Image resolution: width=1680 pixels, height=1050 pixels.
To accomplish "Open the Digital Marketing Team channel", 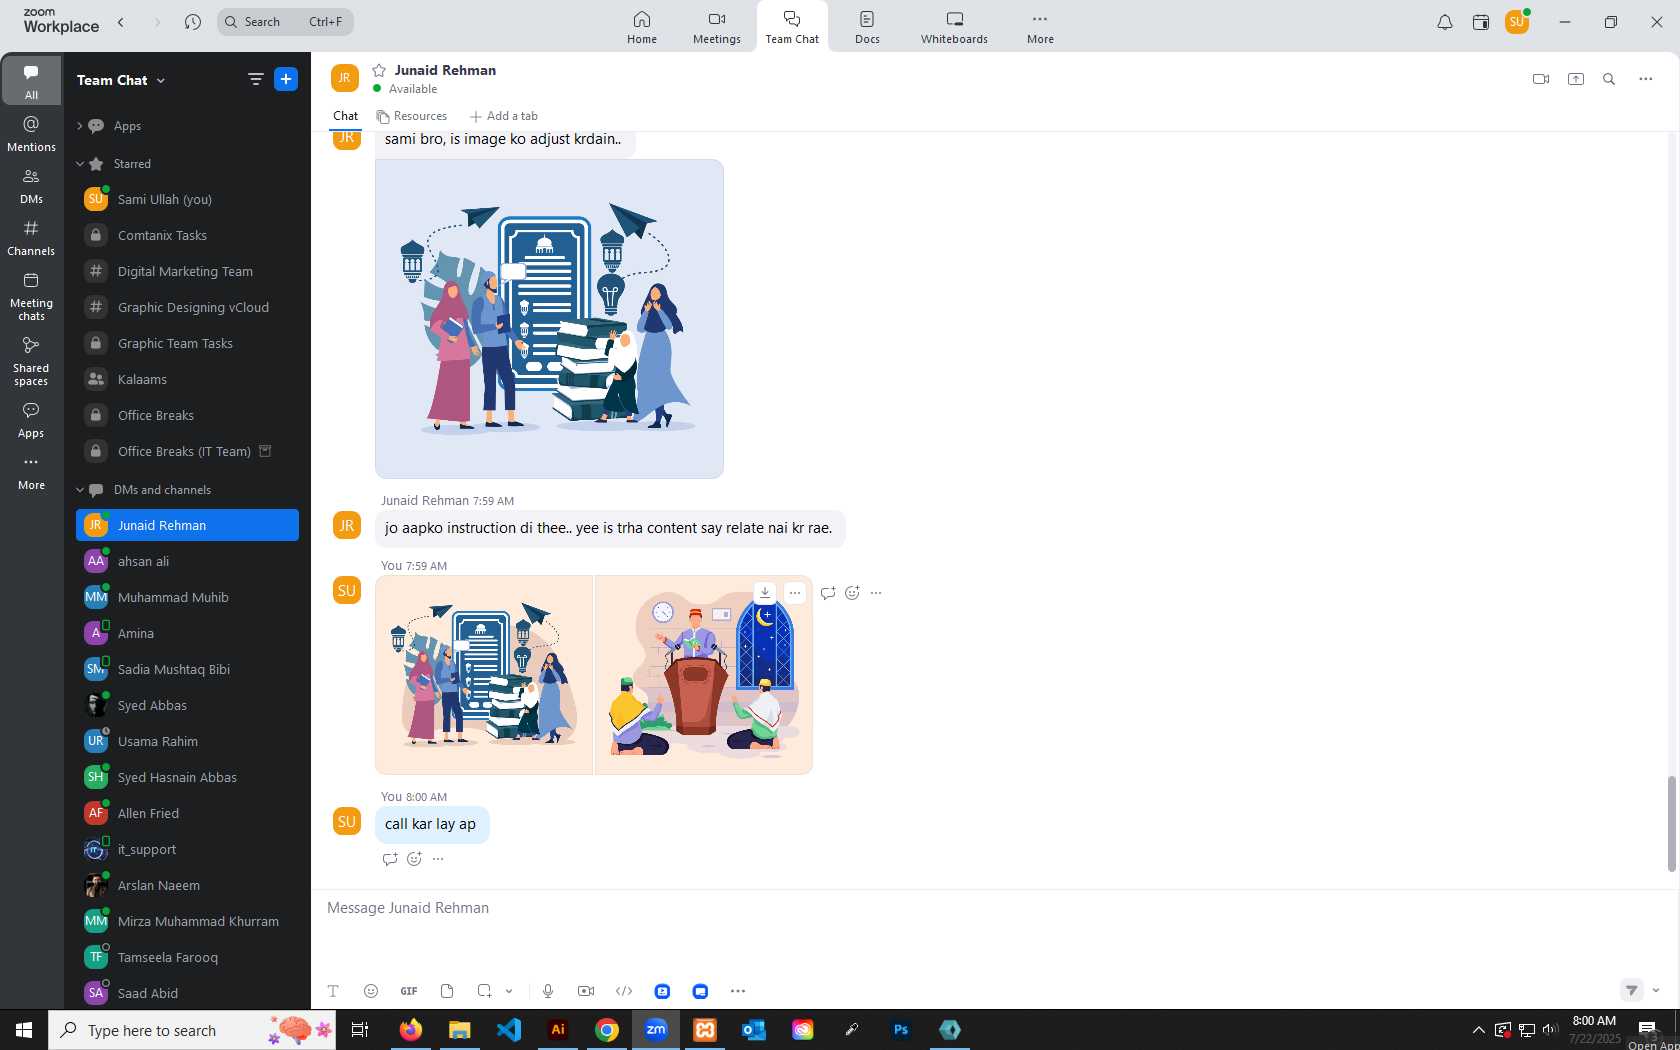I will pos(187,271).
